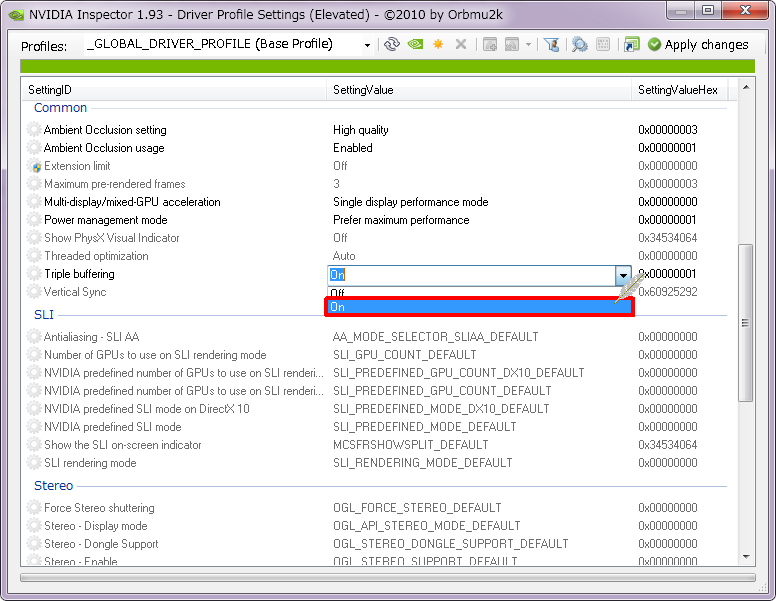Click the gear icon beside Stereo - Display mode
The image size is (776, 601).
(x=34, y=526)
